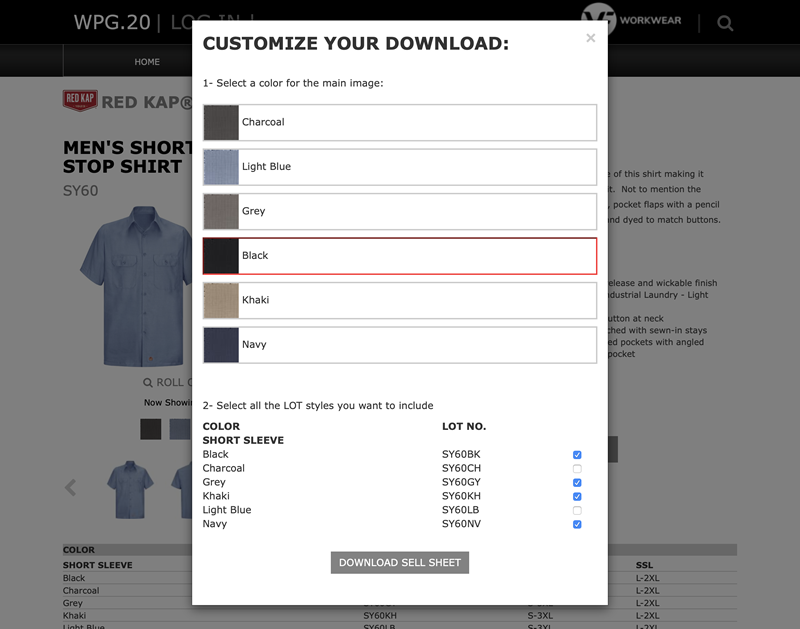Click the SY60NV lot number text

click(461, 523)
